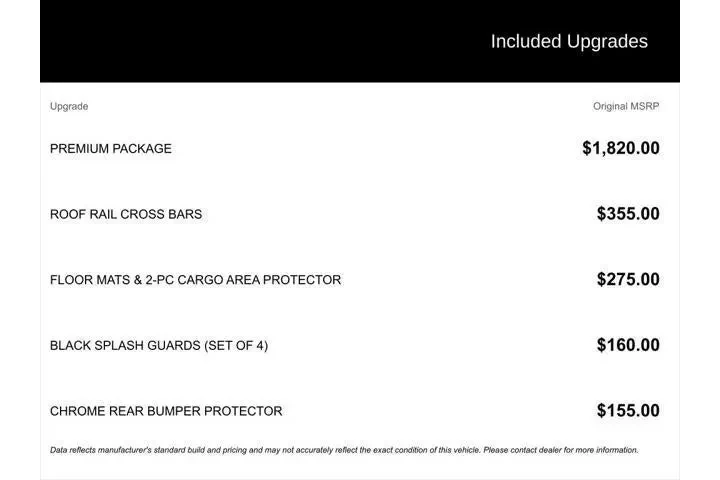Click the $155.00 price
720x480 pixels.
click(x=628, y=411)
